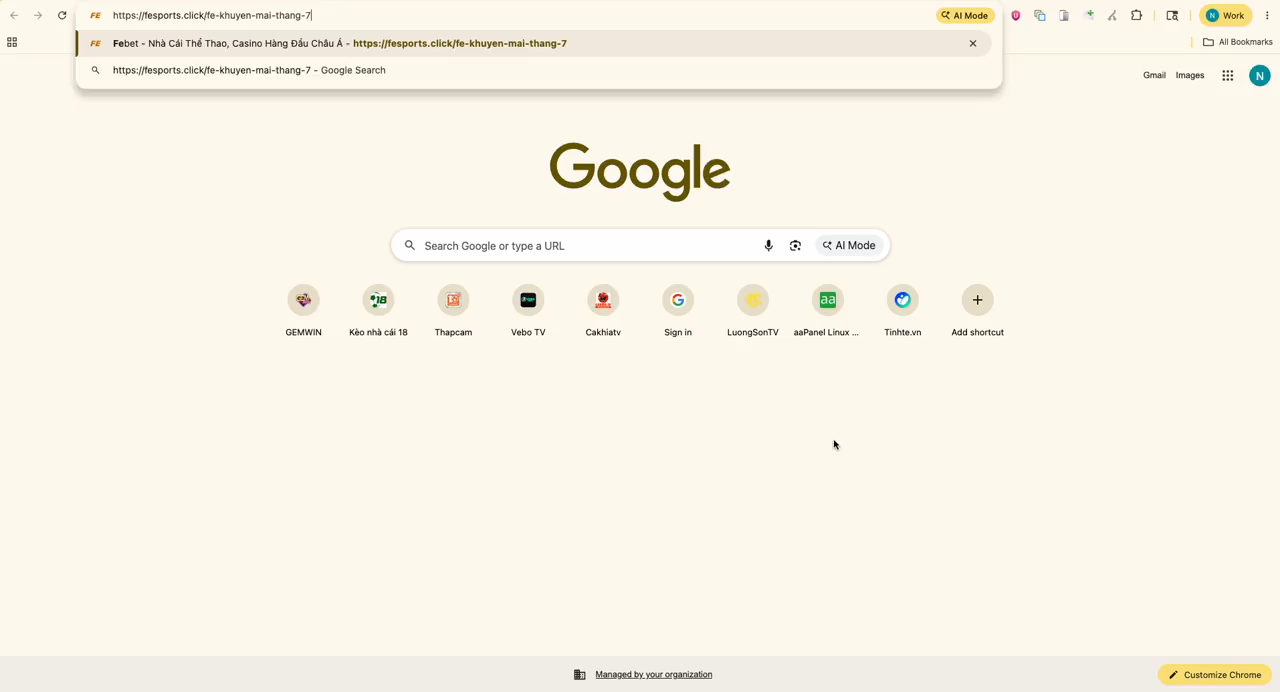Open the All Bookmarks folder
The height and width of the screenshot is (692, 1280).
coord(1238,42)
